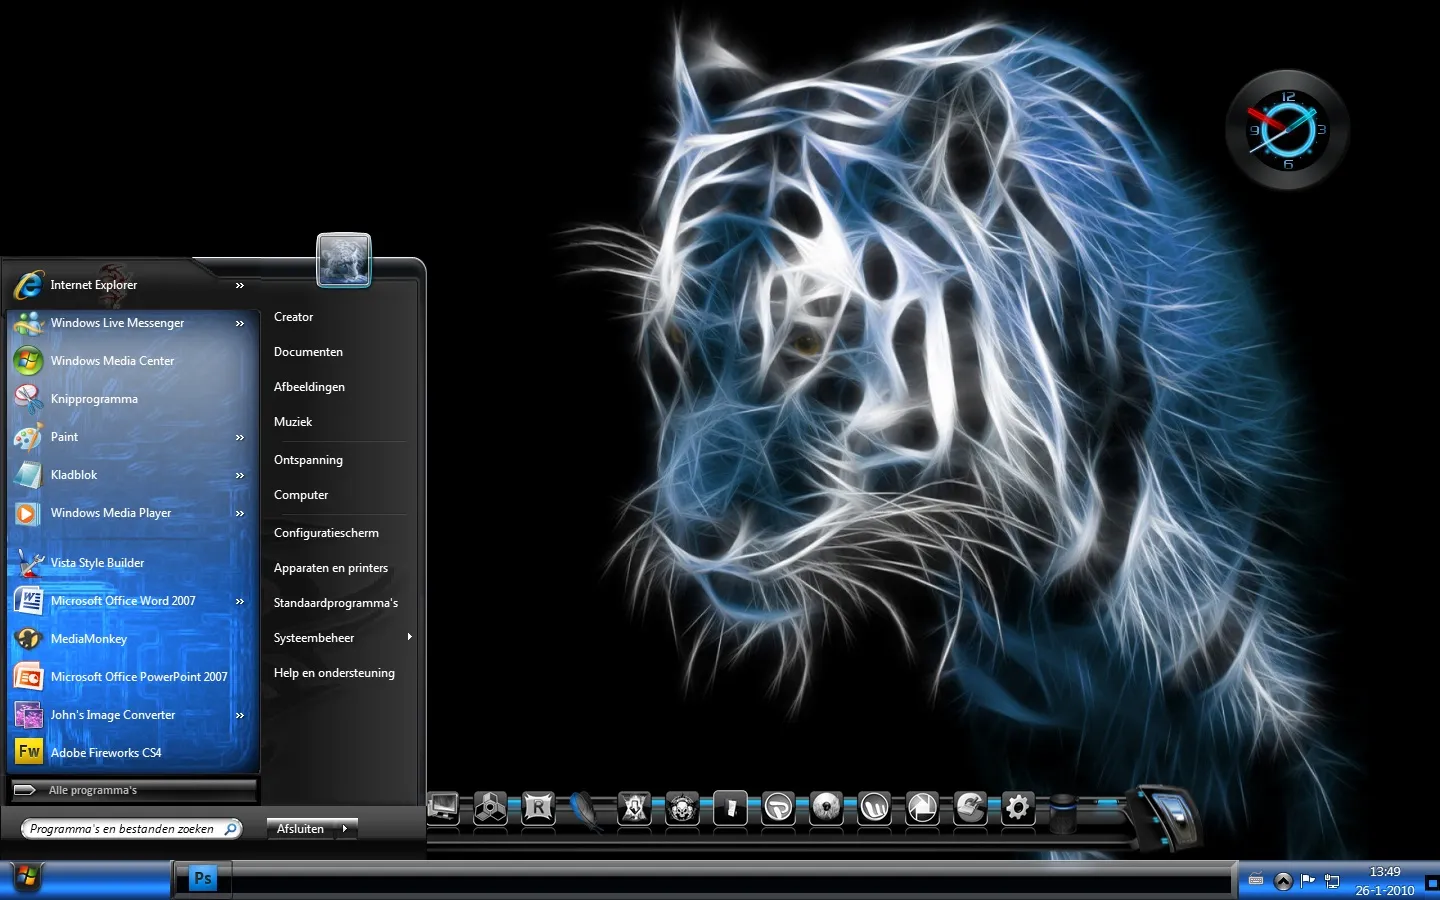Open Microsoft Office PowerPoint 2007

tap(130, 677)
